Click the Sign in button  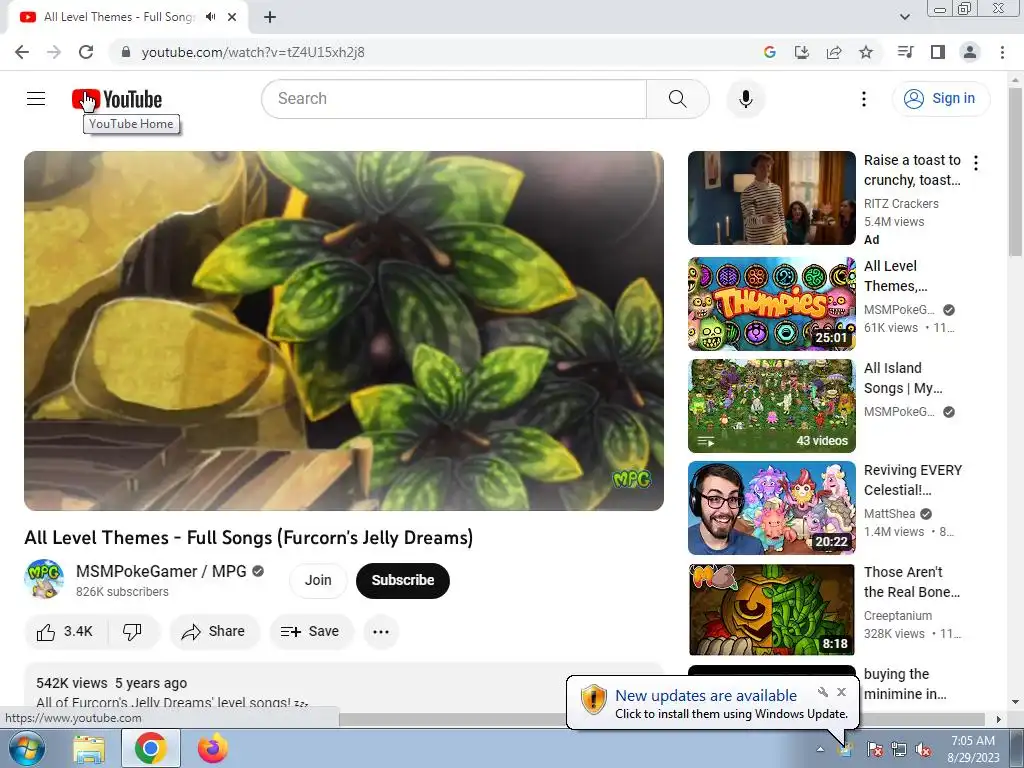pos(940,99)
